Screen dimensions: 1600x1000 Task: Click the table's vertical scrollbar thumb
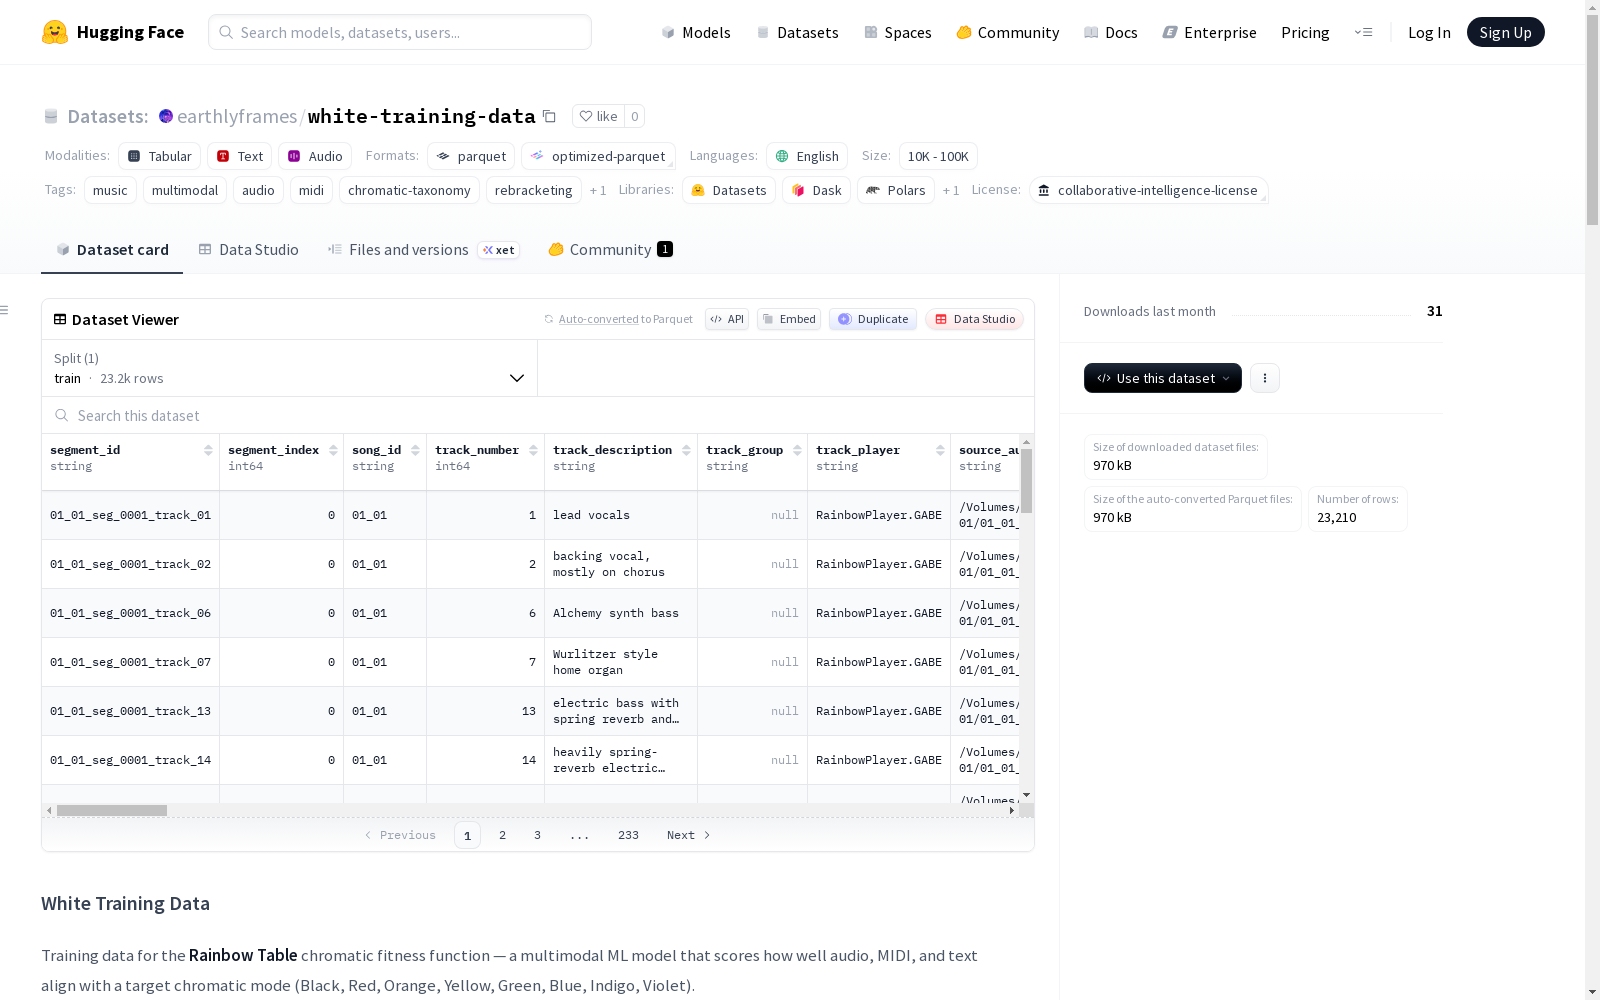click(x=1026, y=481)
